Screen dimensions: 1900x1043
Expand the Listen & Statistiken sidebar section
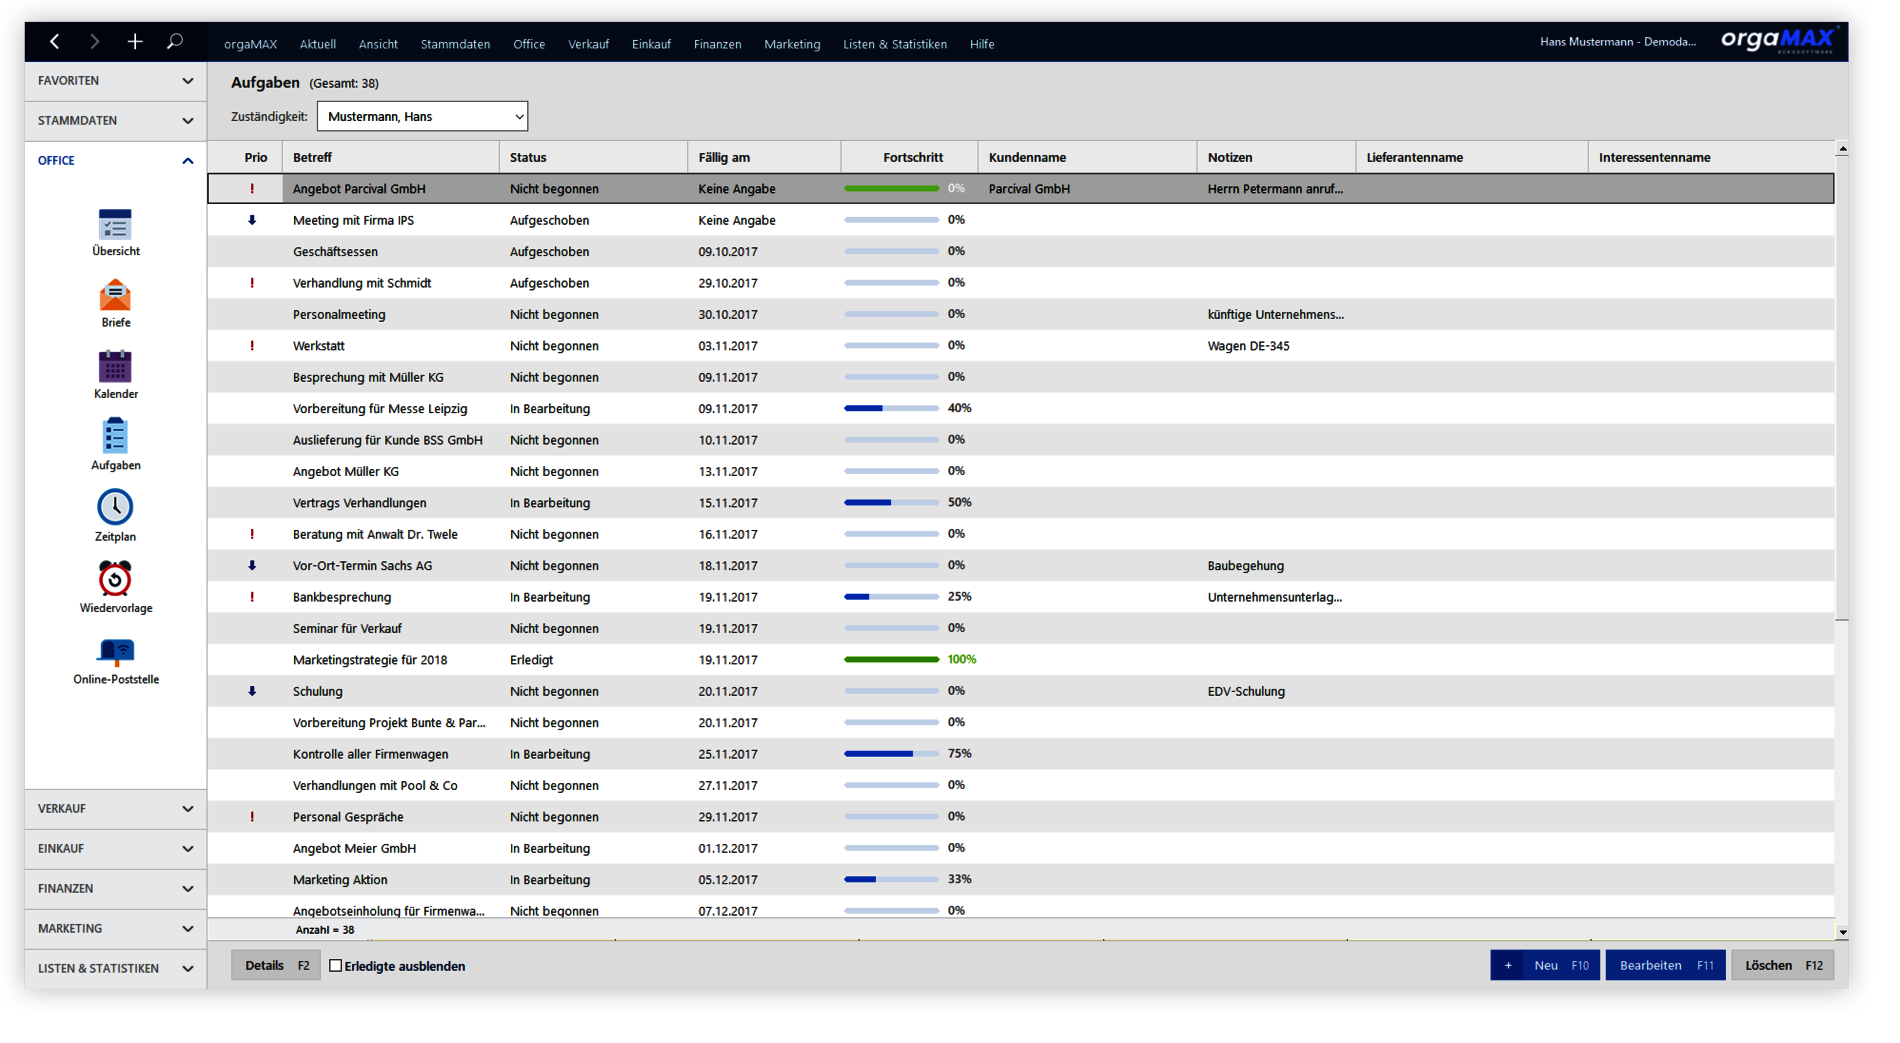115,969
